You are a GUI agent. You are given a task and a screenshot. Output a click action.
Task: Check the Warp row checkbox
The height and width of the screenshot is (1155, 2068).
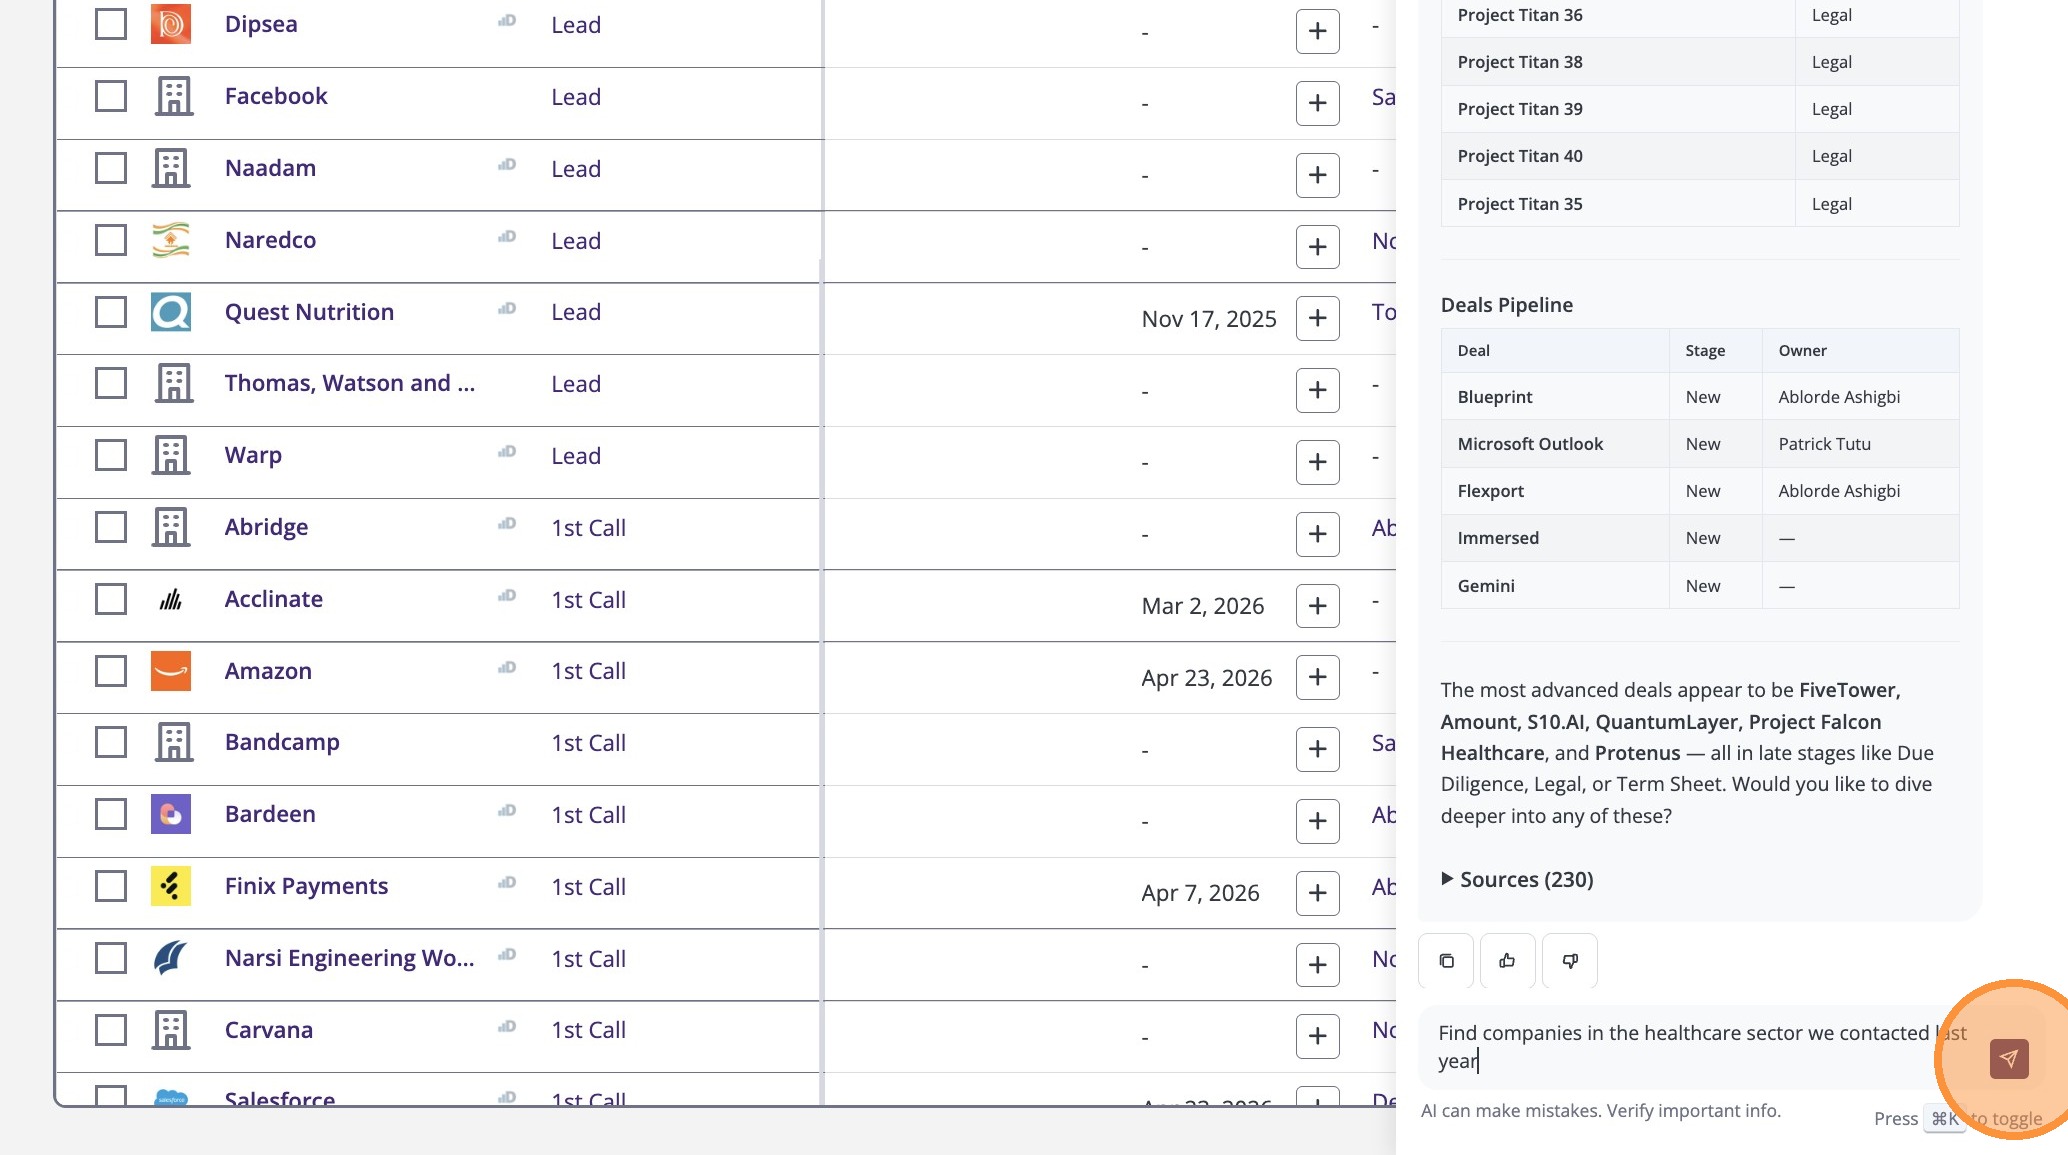coord(111,455)
